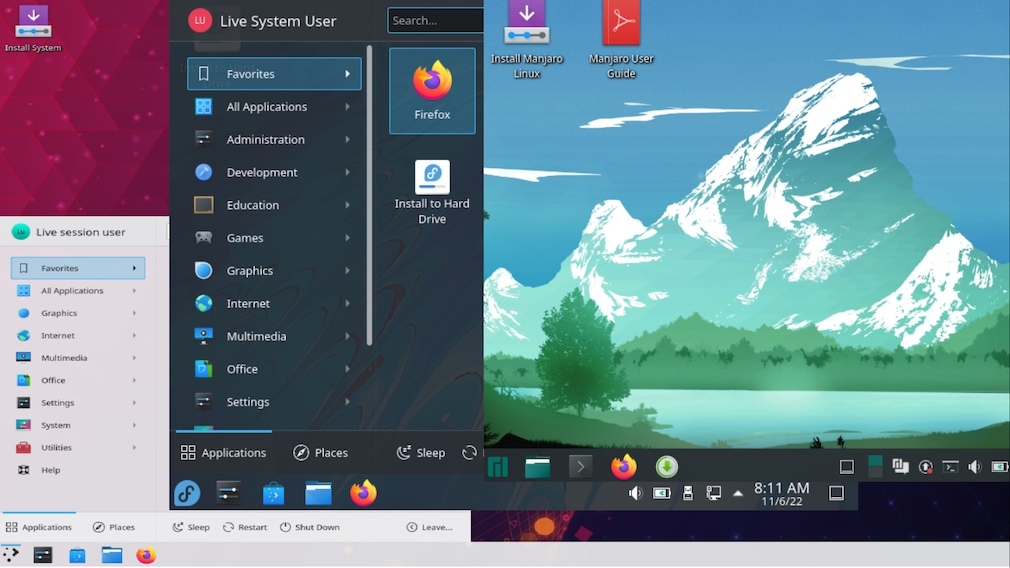1010x568 pixels.
Task: Show hidden tray icons with up arrow
Action: coord(738,494)
